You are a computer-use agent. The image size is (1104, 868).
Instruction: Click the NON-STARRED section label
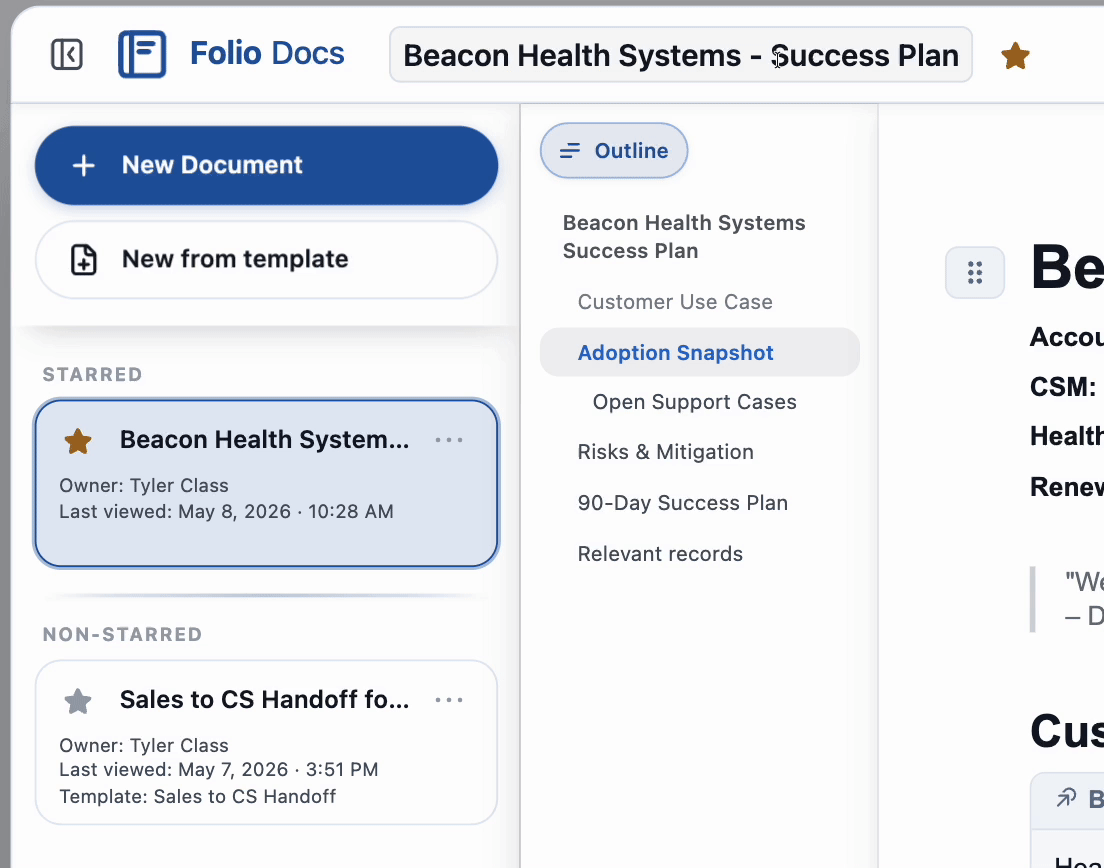pyautogui.click(x=123, y=634)
